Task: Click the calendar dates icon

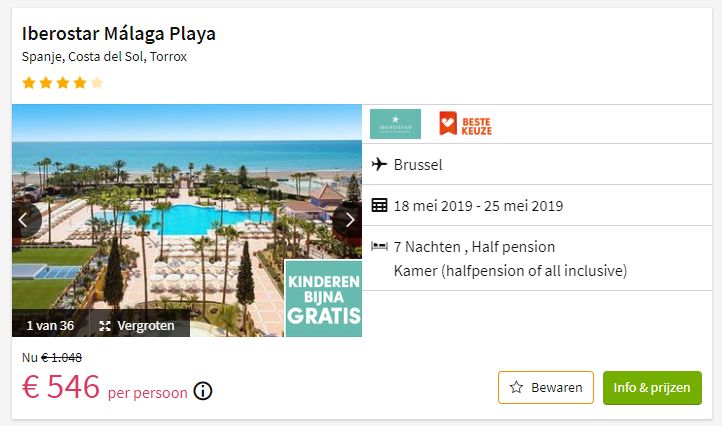Action: point(379,205)
